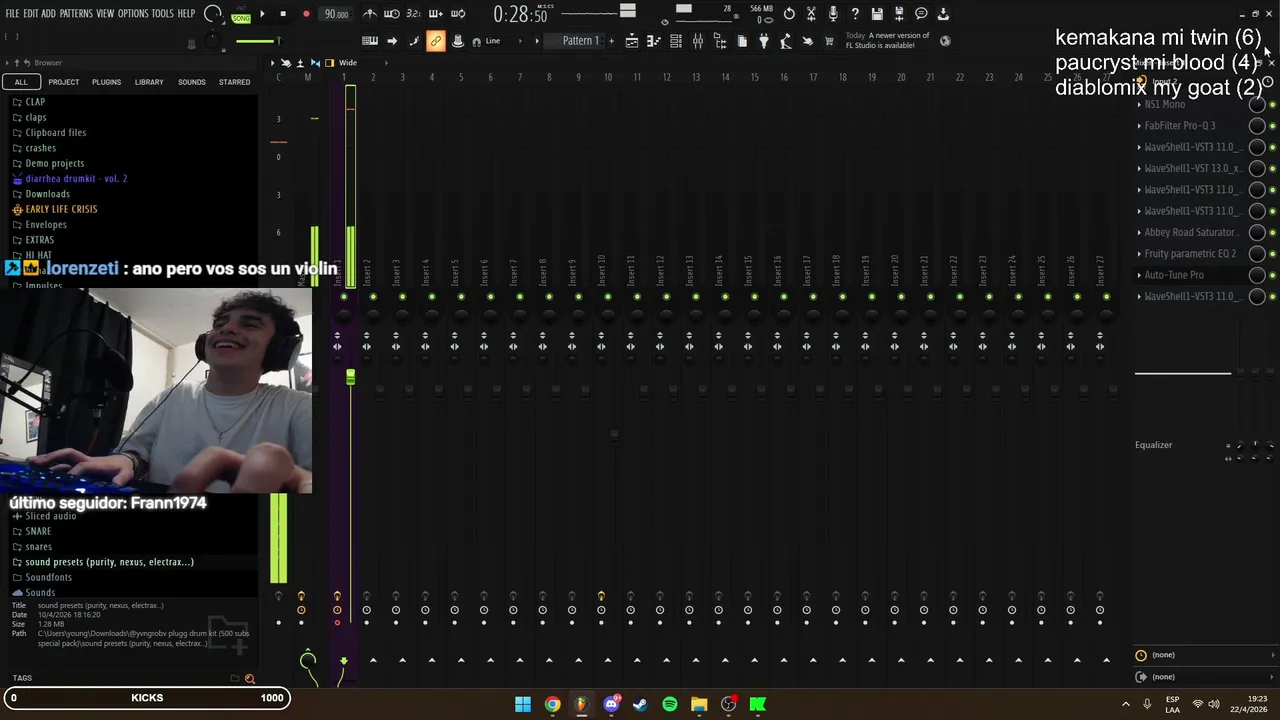Adjust the Auto-Tune Pro mix knob
Screen dimensions: 1280x720
click(1257, 275)
